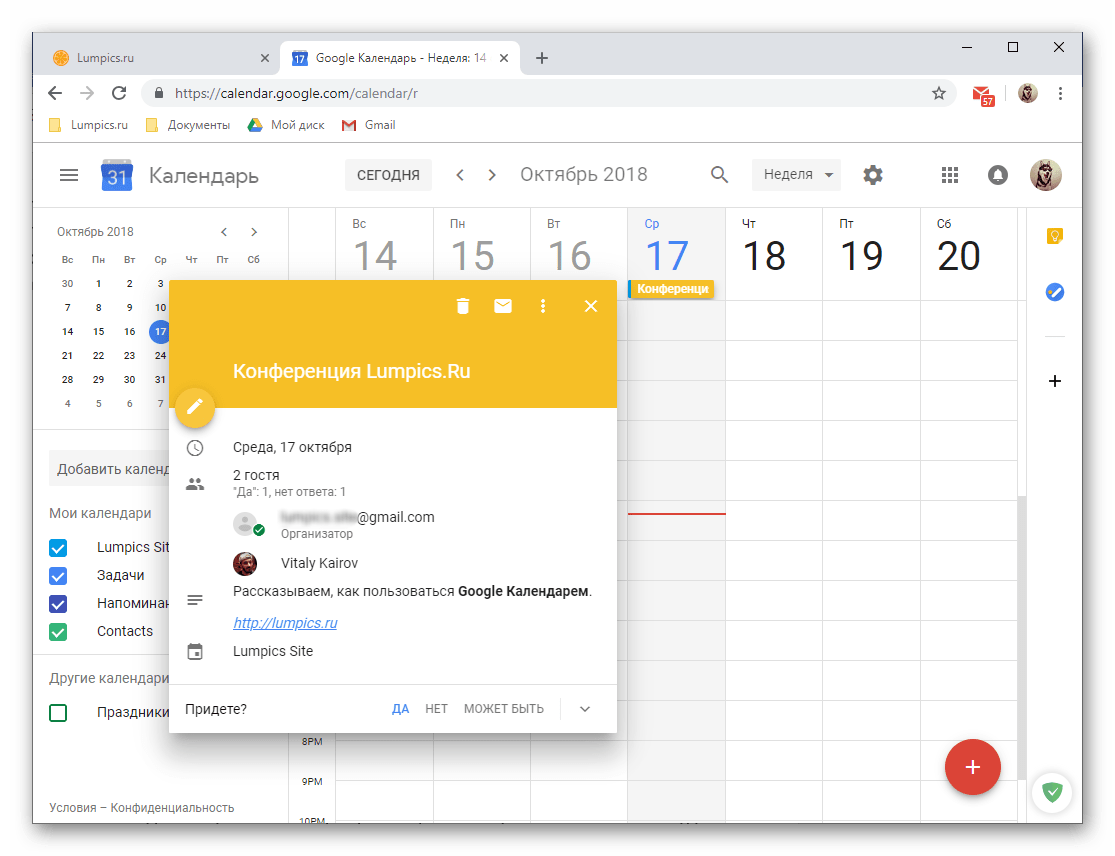Go to next week arrow in header
1115x856 pixels.
click(x=491, y=175)
